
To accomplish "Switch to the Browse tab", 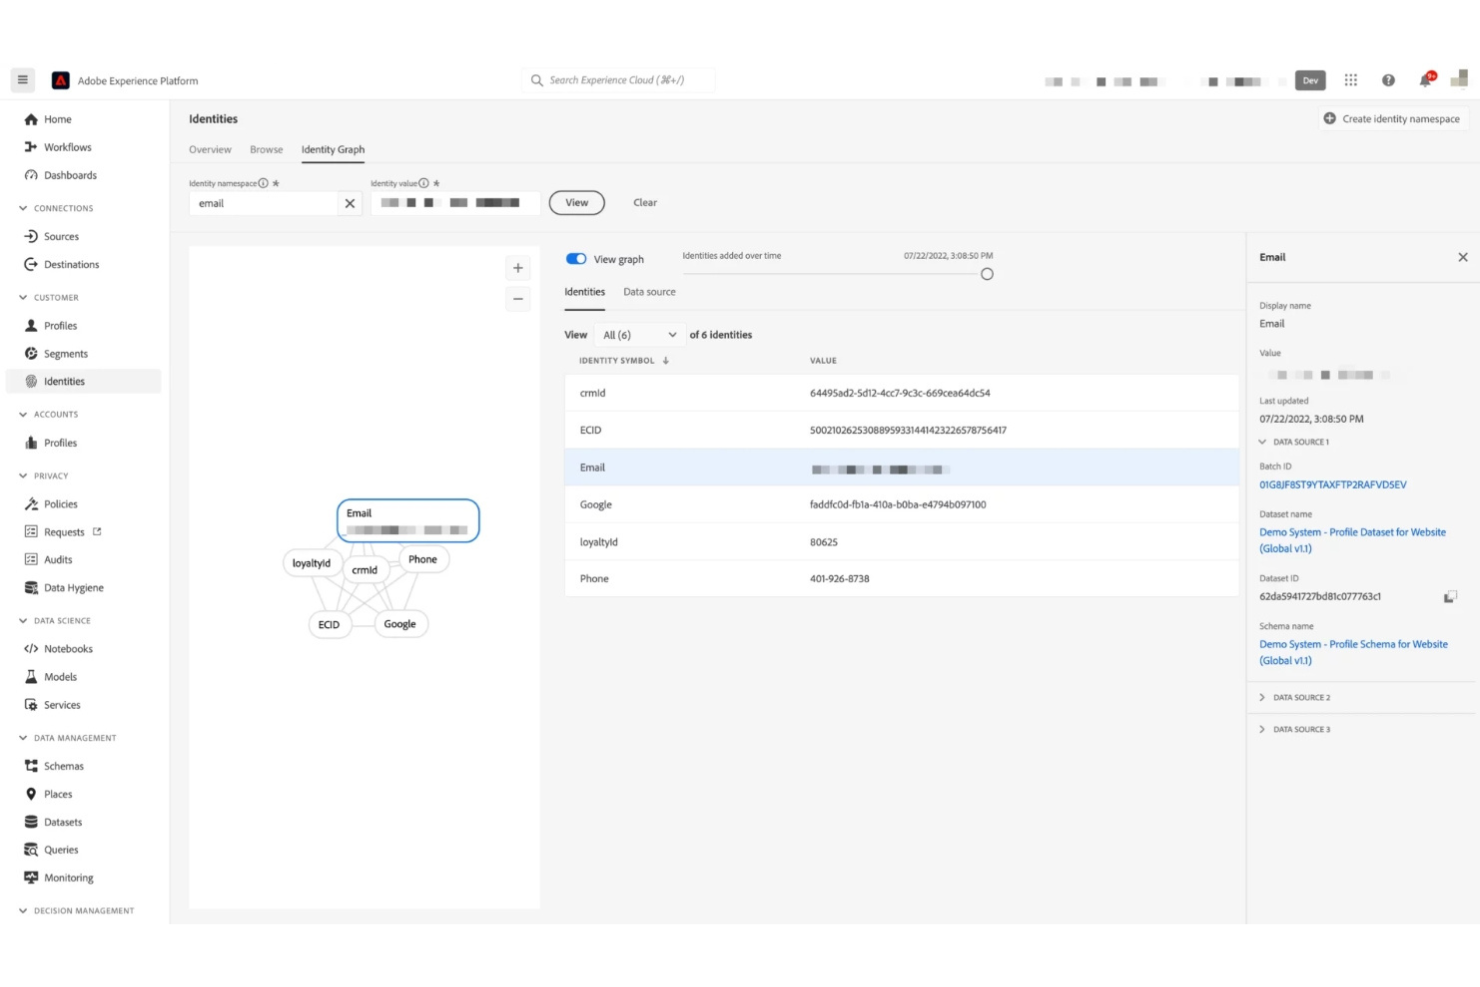I will point(266,149).
